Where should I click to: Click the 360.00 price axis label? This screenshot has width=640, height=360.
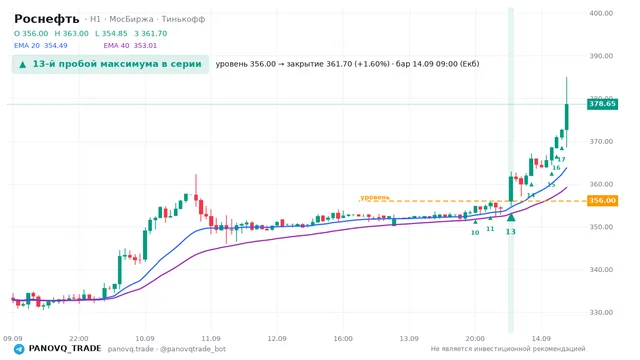[601, 184]
